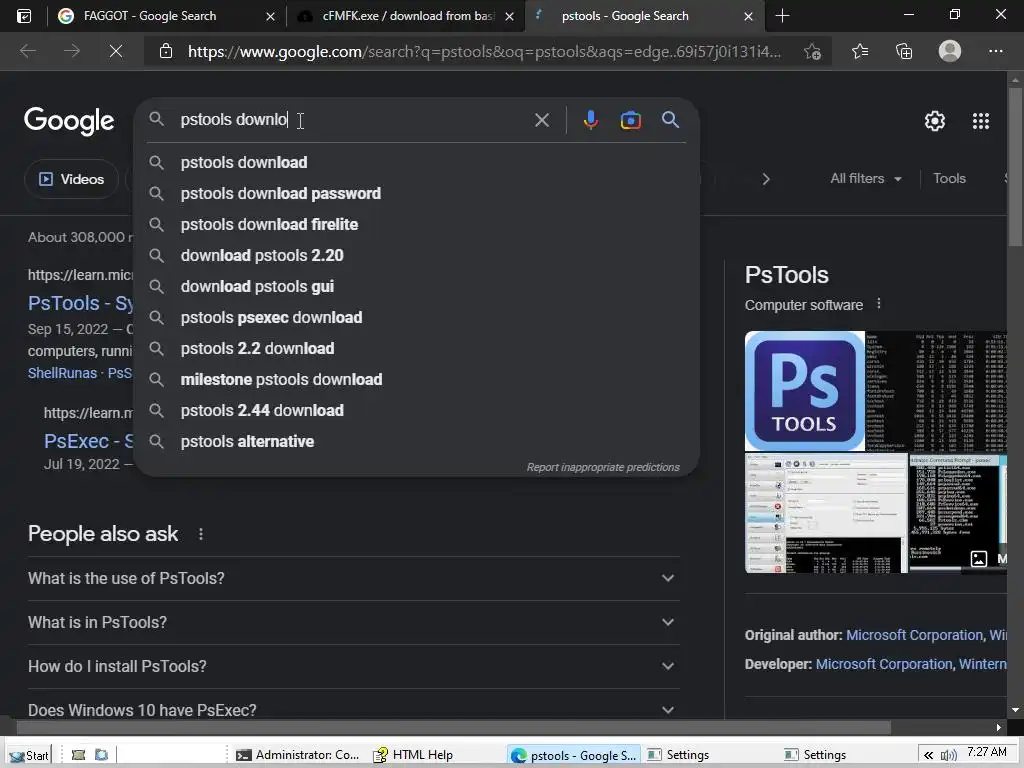This screenshot has width=1024, height=768.
Task: Open the More images icon on thumbnail
Action: 978,559
